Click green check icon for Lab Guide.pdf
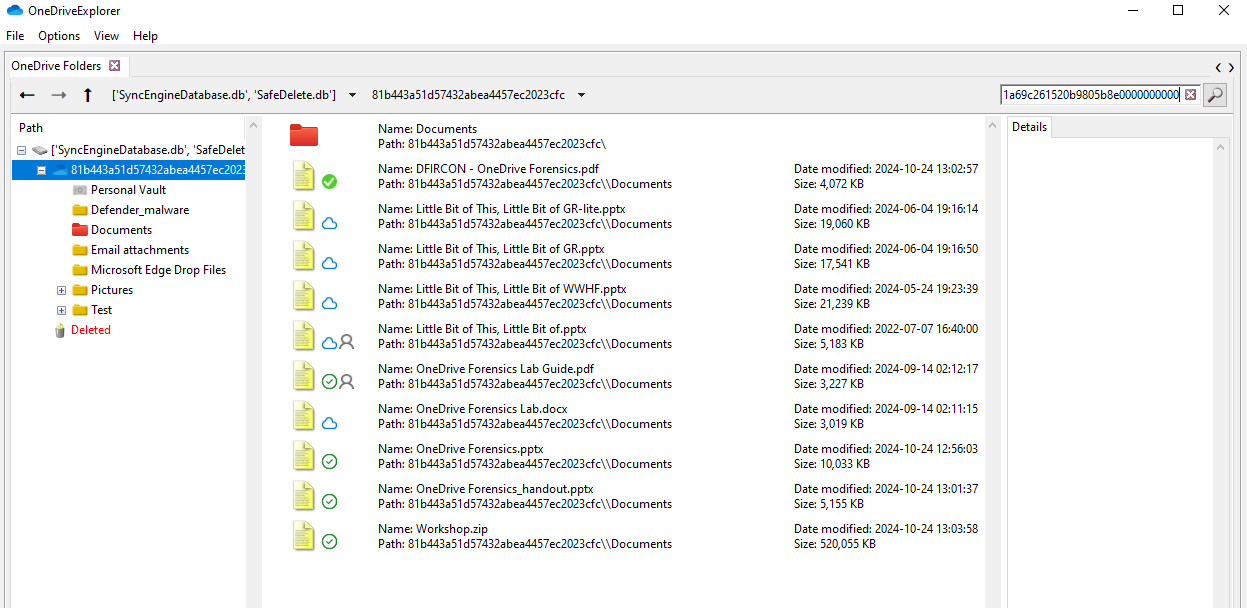The height and width of the screenshot is (608, 1247). click(329, 382)
